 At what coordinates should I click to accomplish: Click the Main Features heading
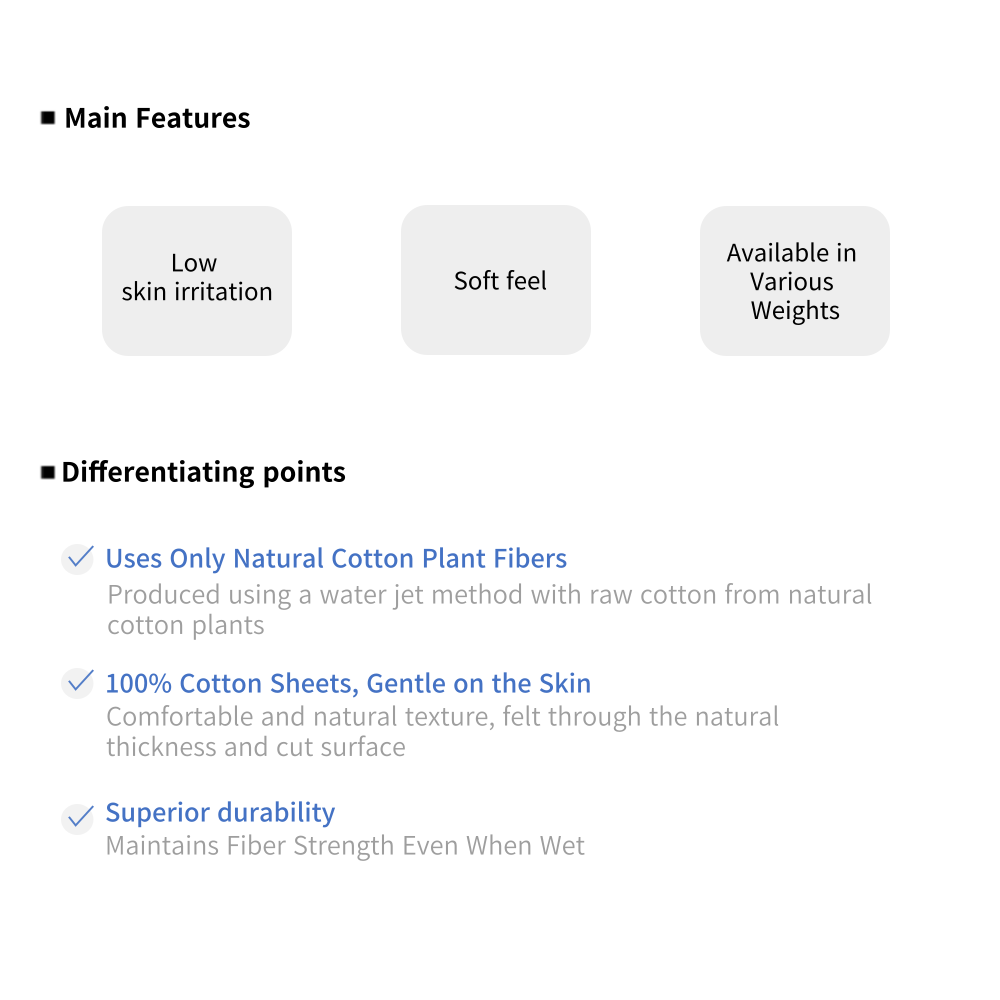click(x=157, y=118)
